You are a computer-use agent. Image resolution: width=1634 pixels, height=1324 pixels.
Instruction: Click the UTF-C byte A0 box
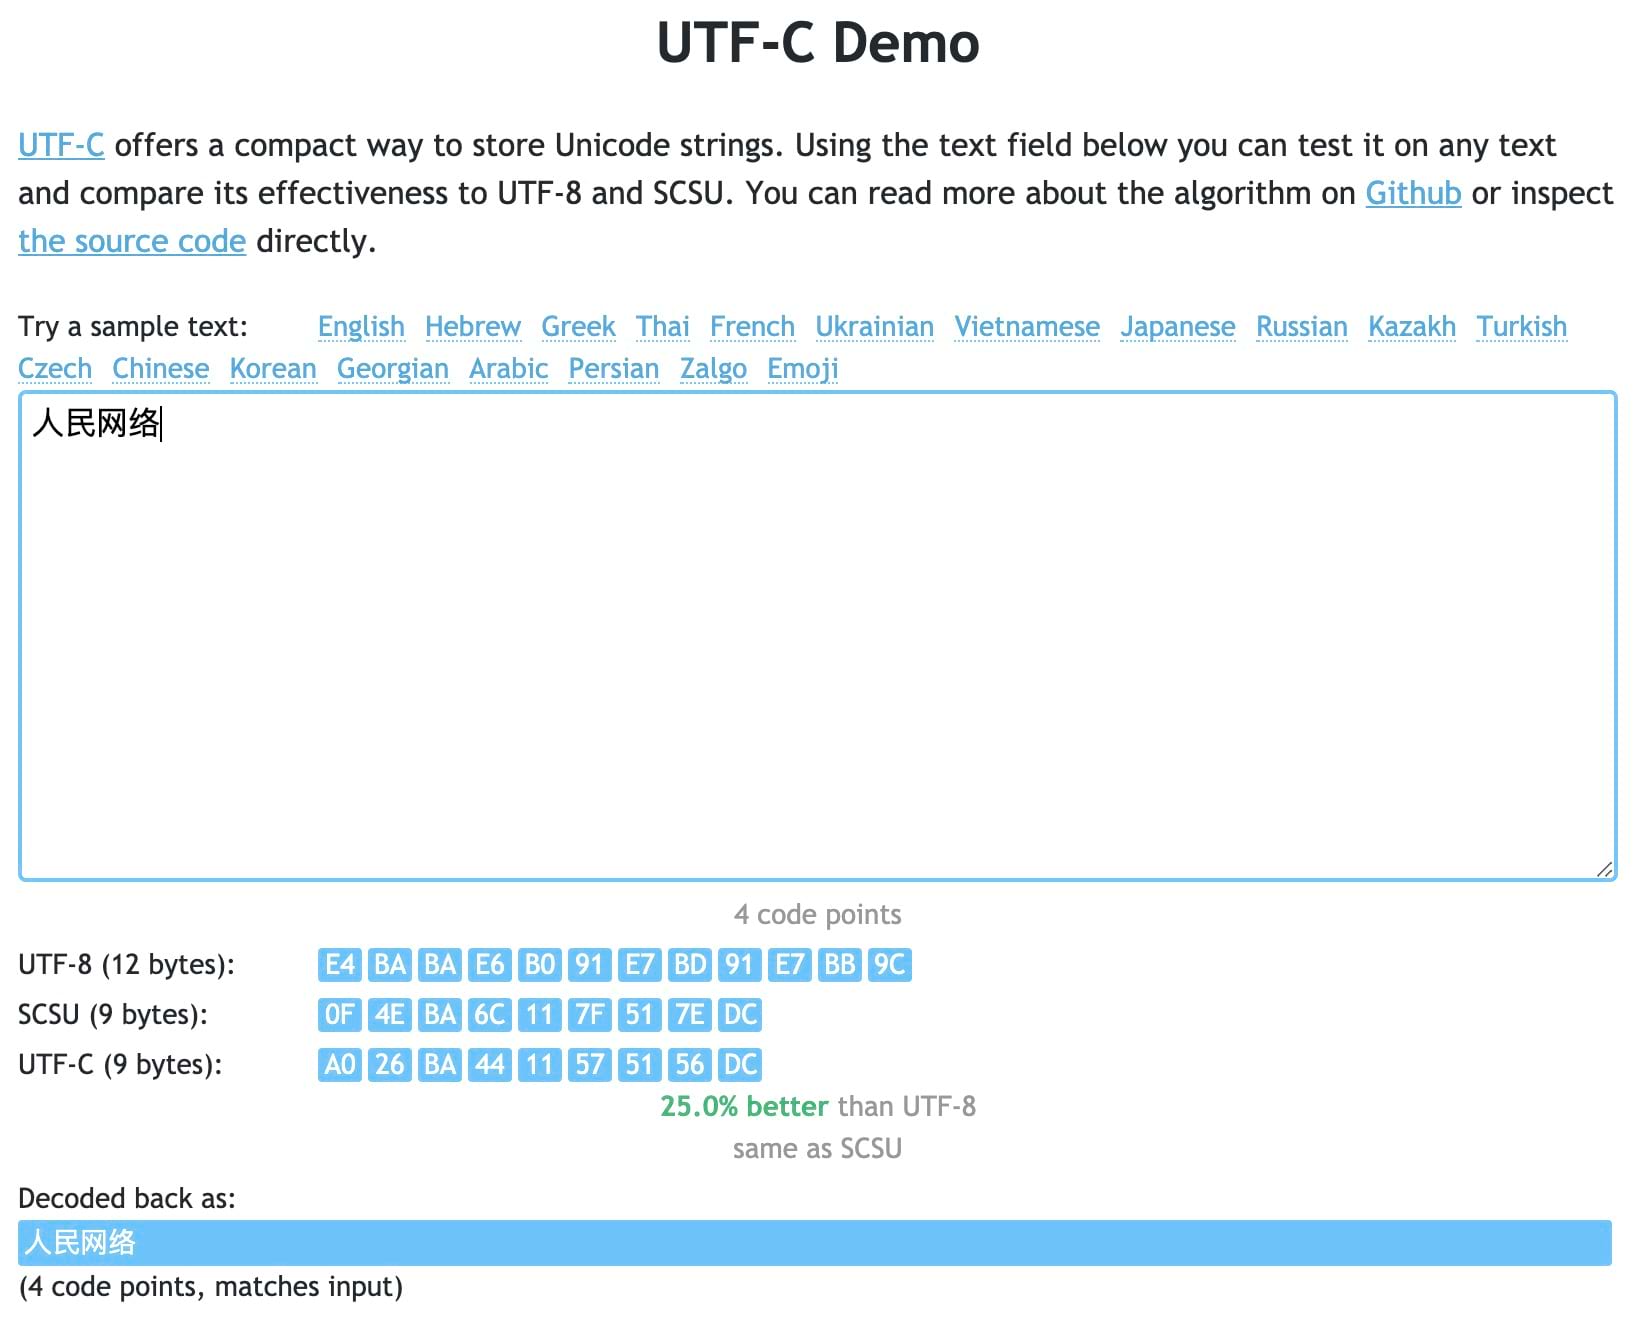pos(340,1065)
